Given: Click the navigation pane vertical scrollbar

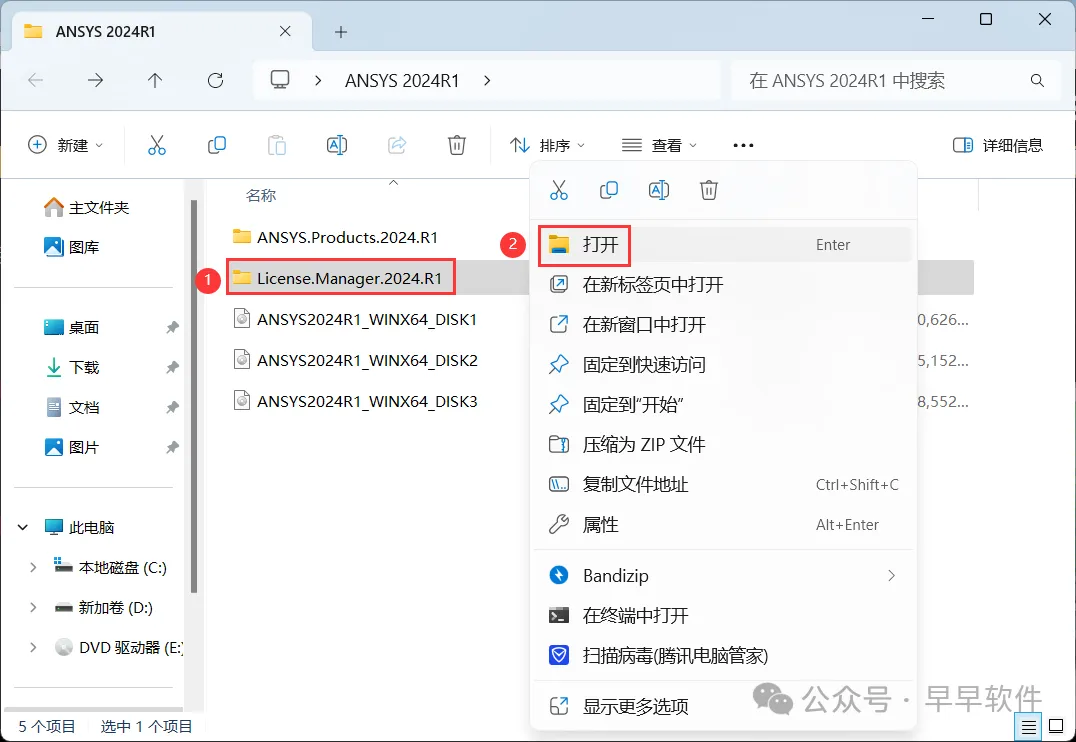Looking at the screenshot, I should (194, 396).
